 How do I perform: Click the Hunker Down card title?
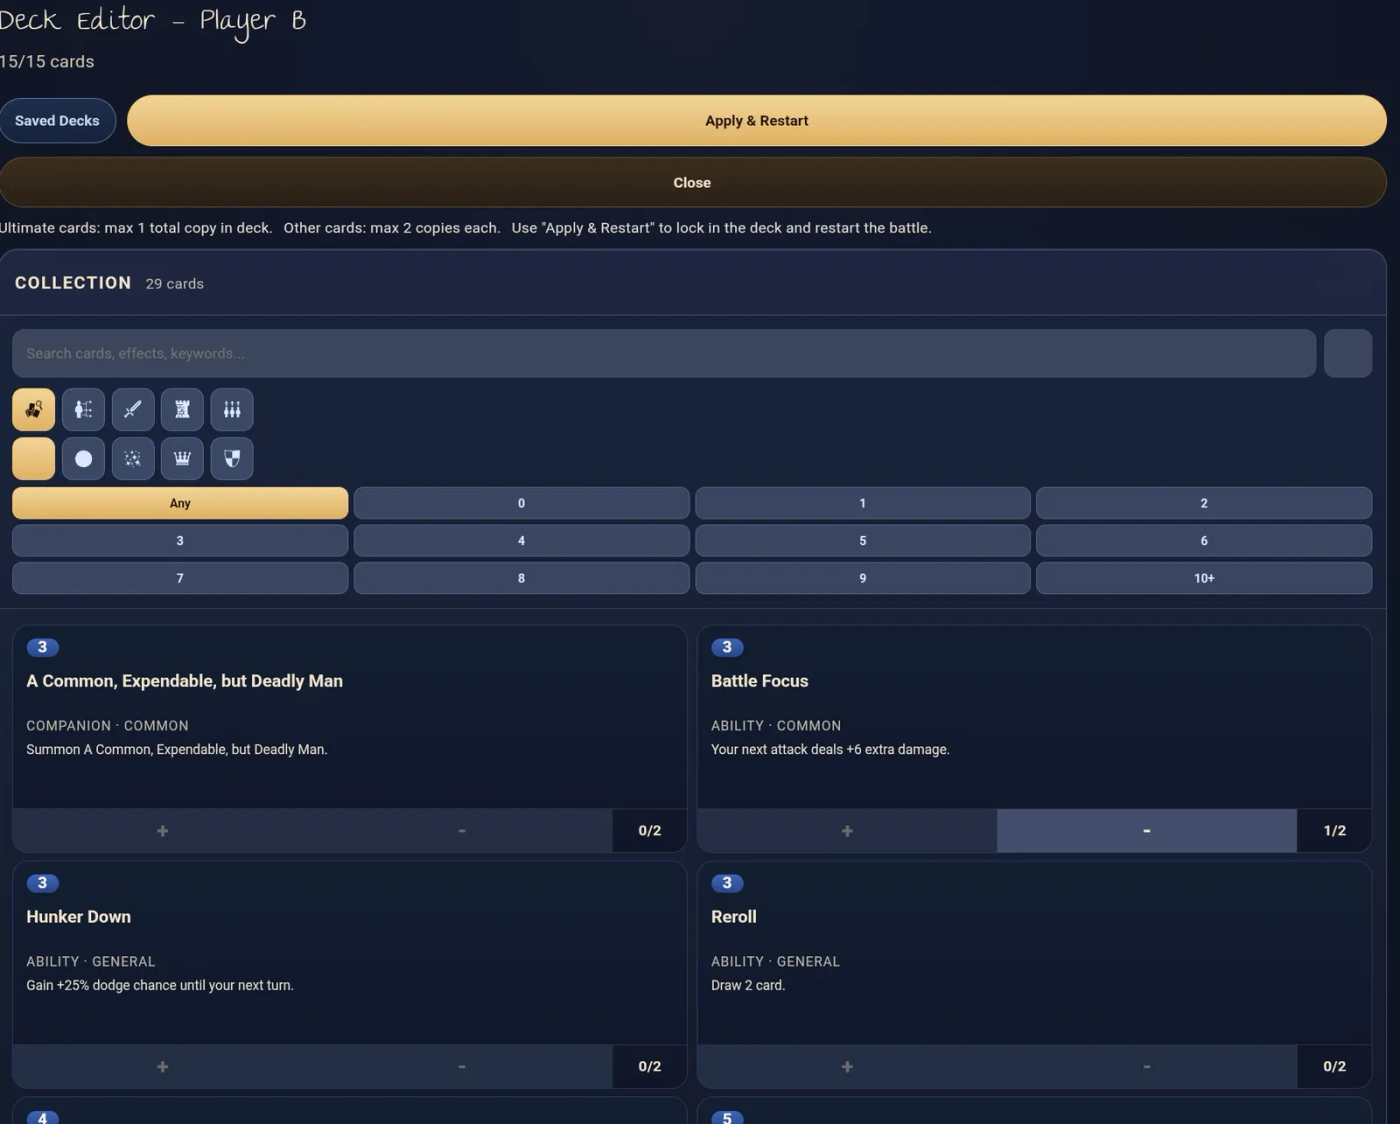coord(79,917)
